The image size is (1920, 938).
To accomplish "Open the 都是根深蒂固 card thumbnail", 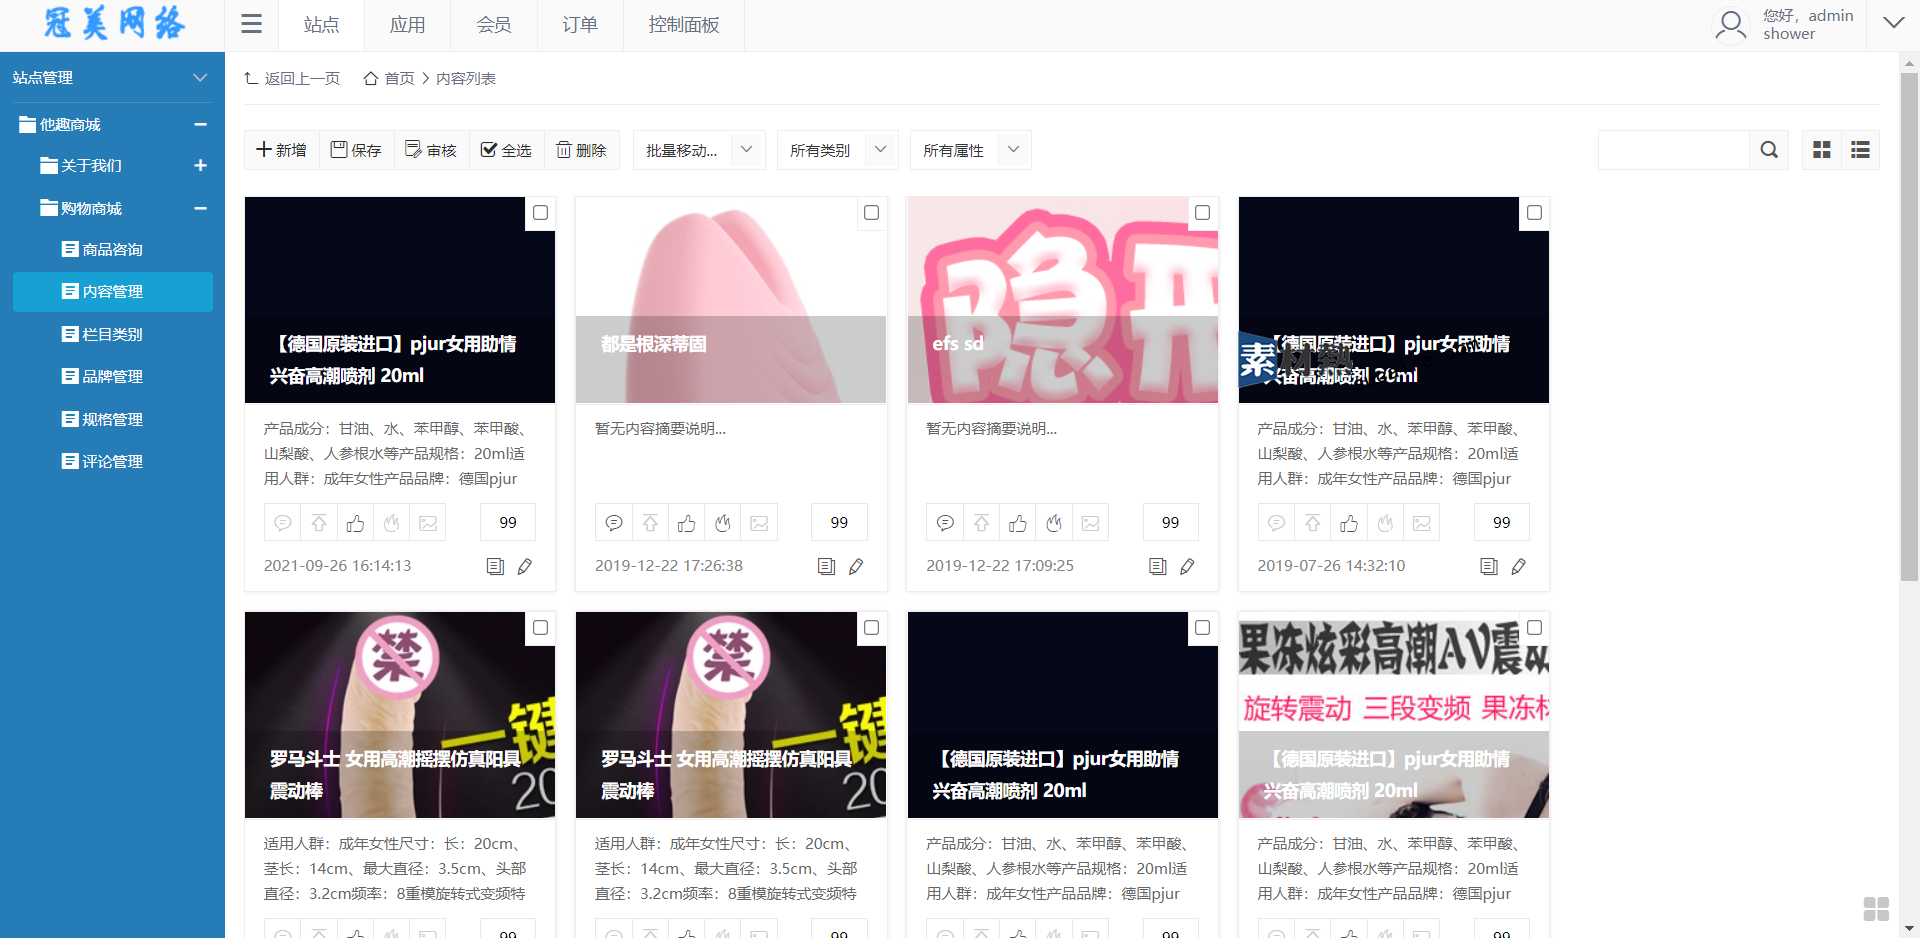I will tap(731, 300).
